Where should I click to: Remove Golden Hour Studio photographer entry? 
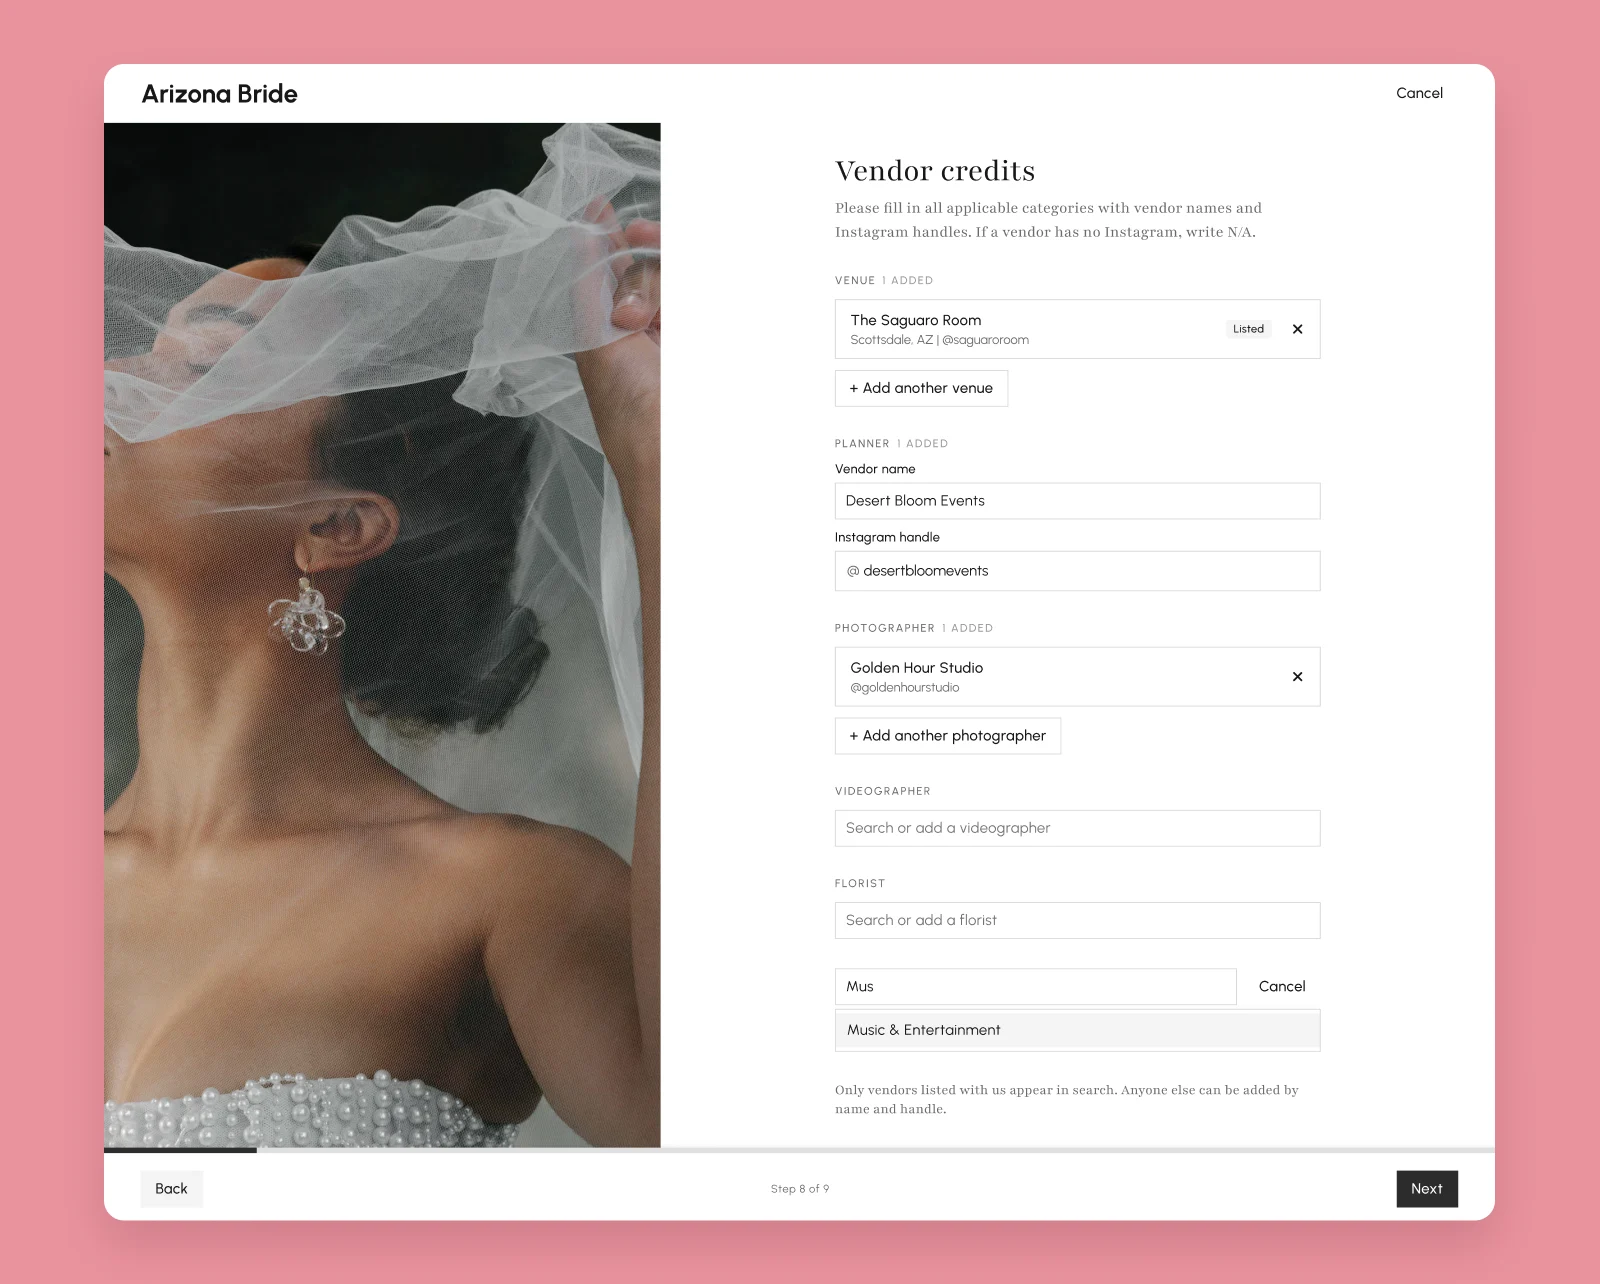[x=1297, y=677]
